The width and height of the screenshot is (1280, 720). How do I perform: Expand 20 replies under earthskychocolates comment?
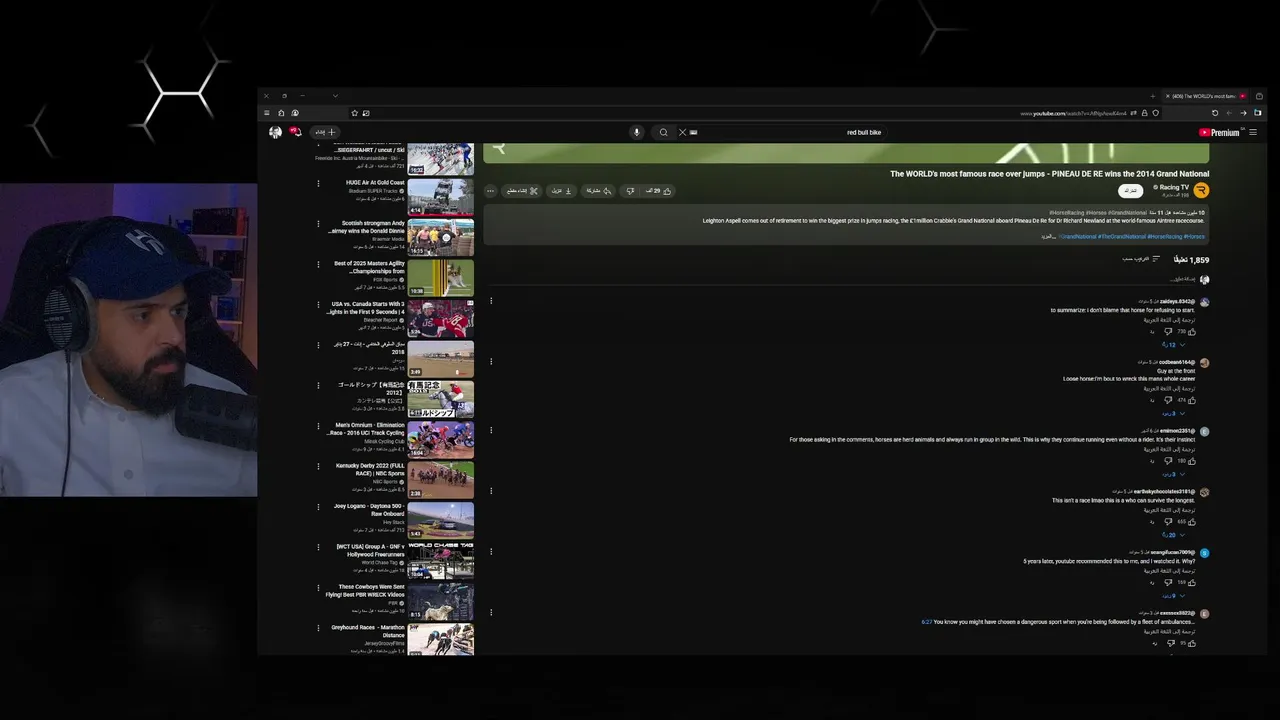(x=1173, y=535)
